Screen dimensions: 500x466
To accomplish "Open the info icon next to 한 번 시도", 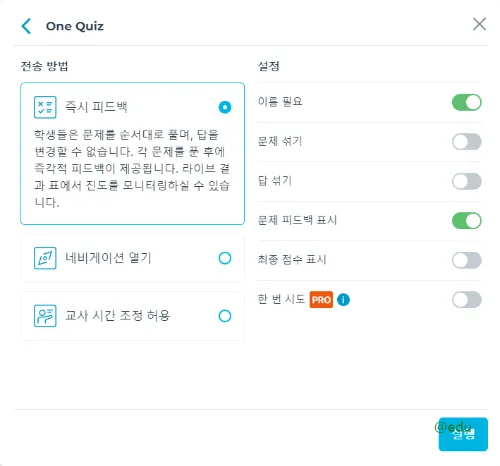I will [343, 299].
